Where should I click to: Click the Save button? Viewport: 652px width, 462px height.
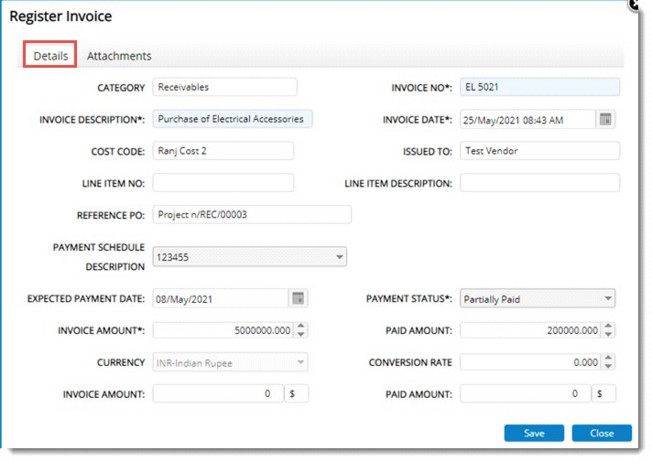click(x=534, y=434)
